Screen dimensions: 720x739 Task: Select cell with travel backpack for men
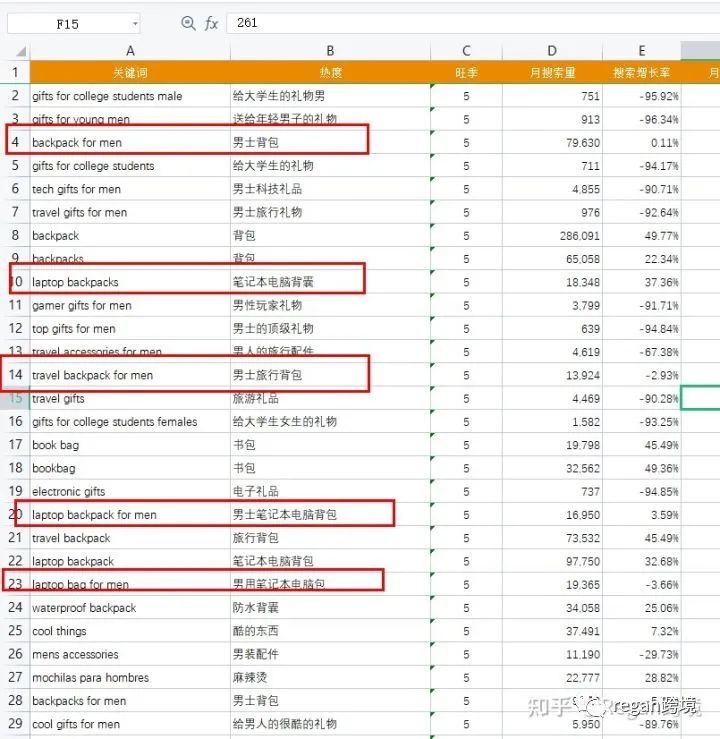pyautogui.click(x=130, y=375)
